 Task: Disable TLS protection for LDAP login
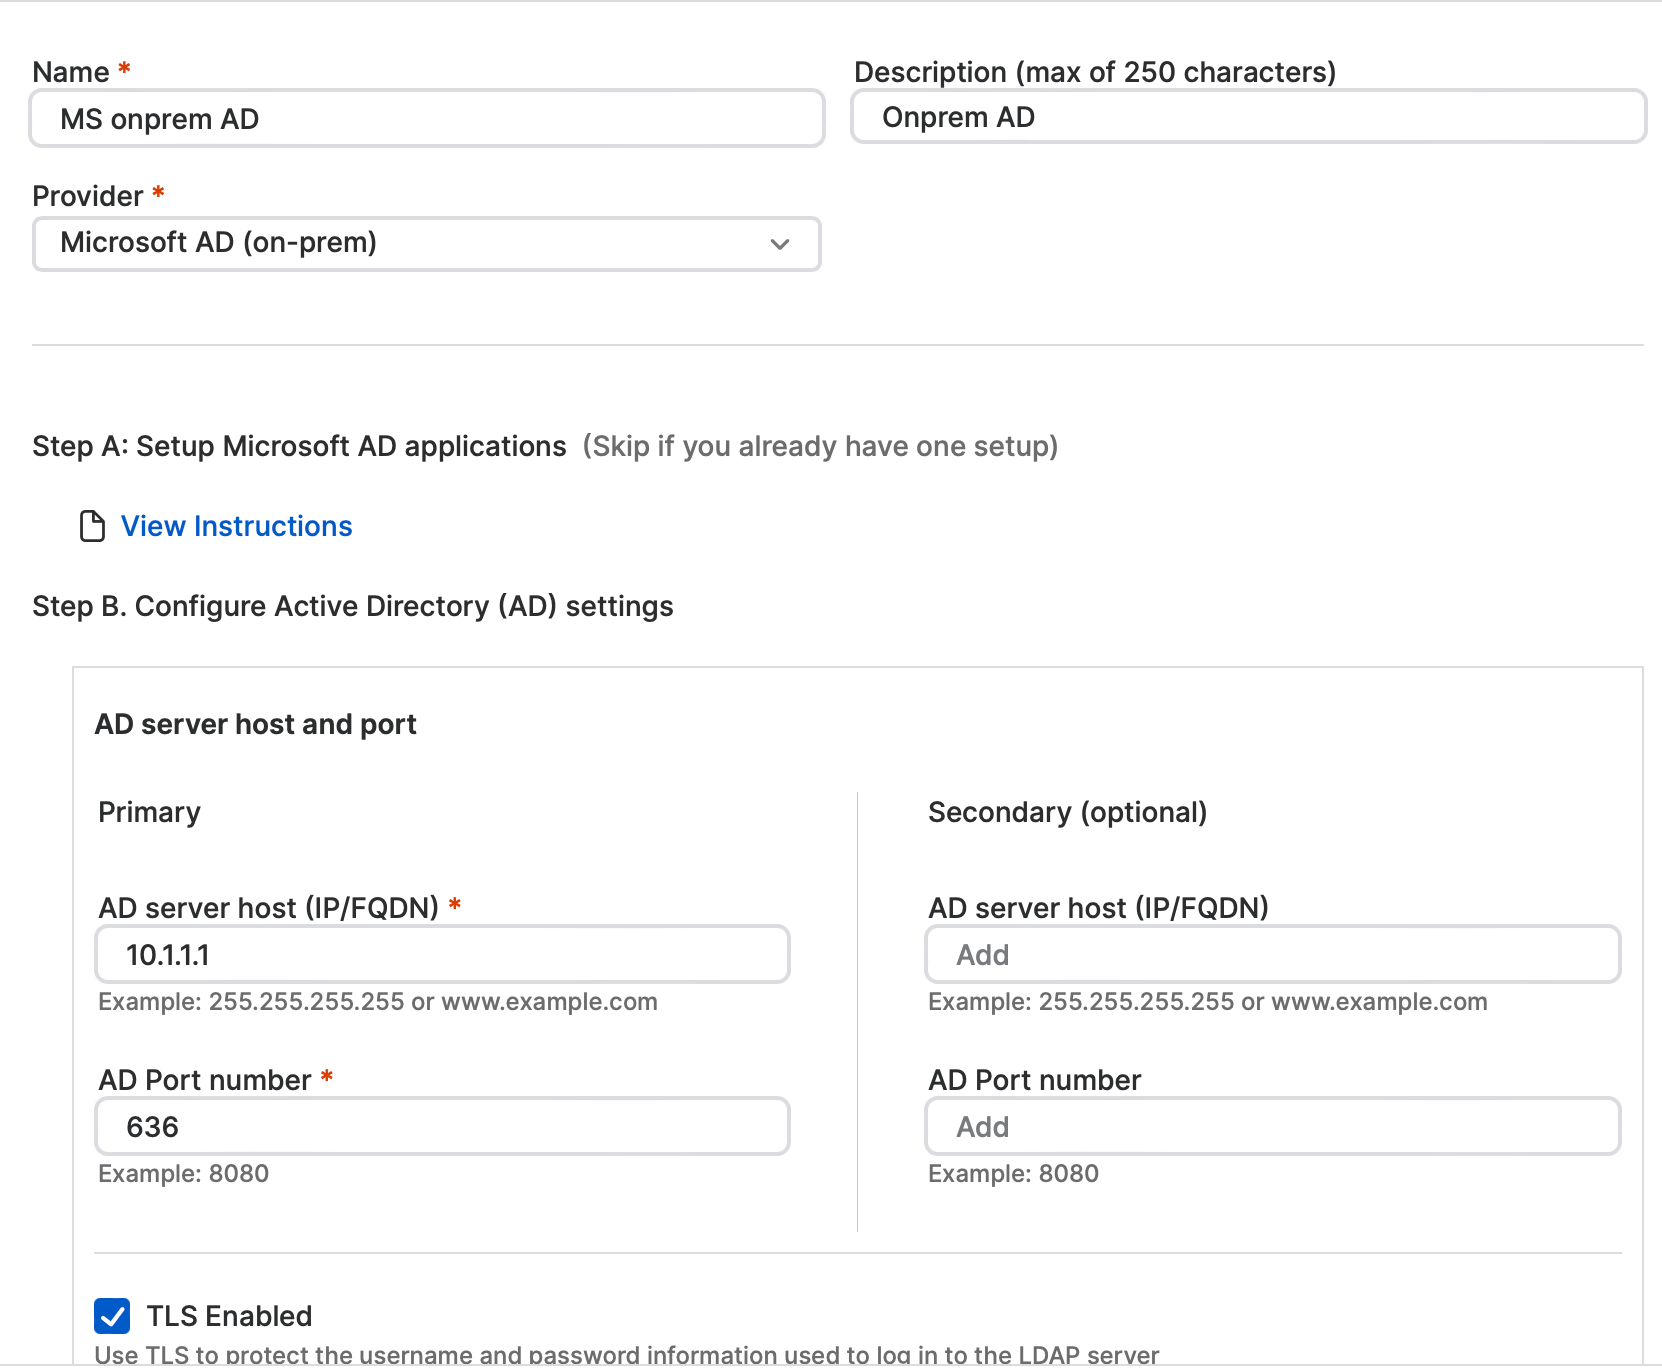(x=112, y=1316)
